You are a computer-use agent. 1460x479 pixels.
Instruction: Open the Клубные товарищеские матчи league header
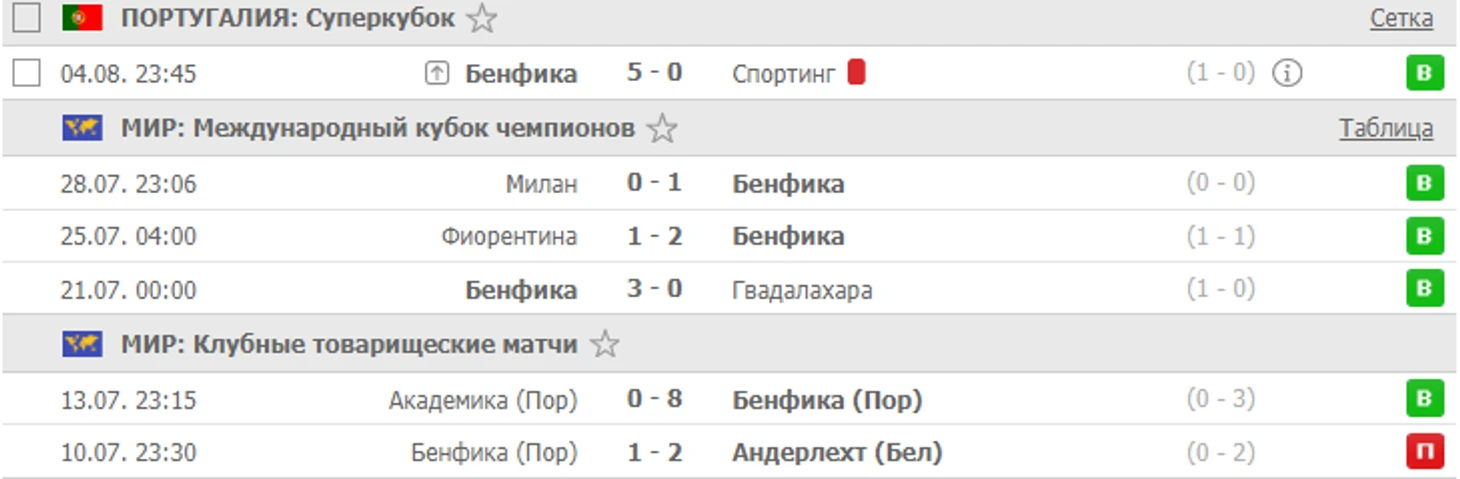pos(349,345)
